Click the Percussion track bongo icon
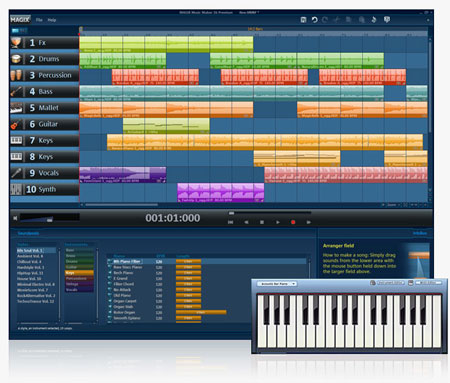This screenshot has height=383, width=450. 16,75
